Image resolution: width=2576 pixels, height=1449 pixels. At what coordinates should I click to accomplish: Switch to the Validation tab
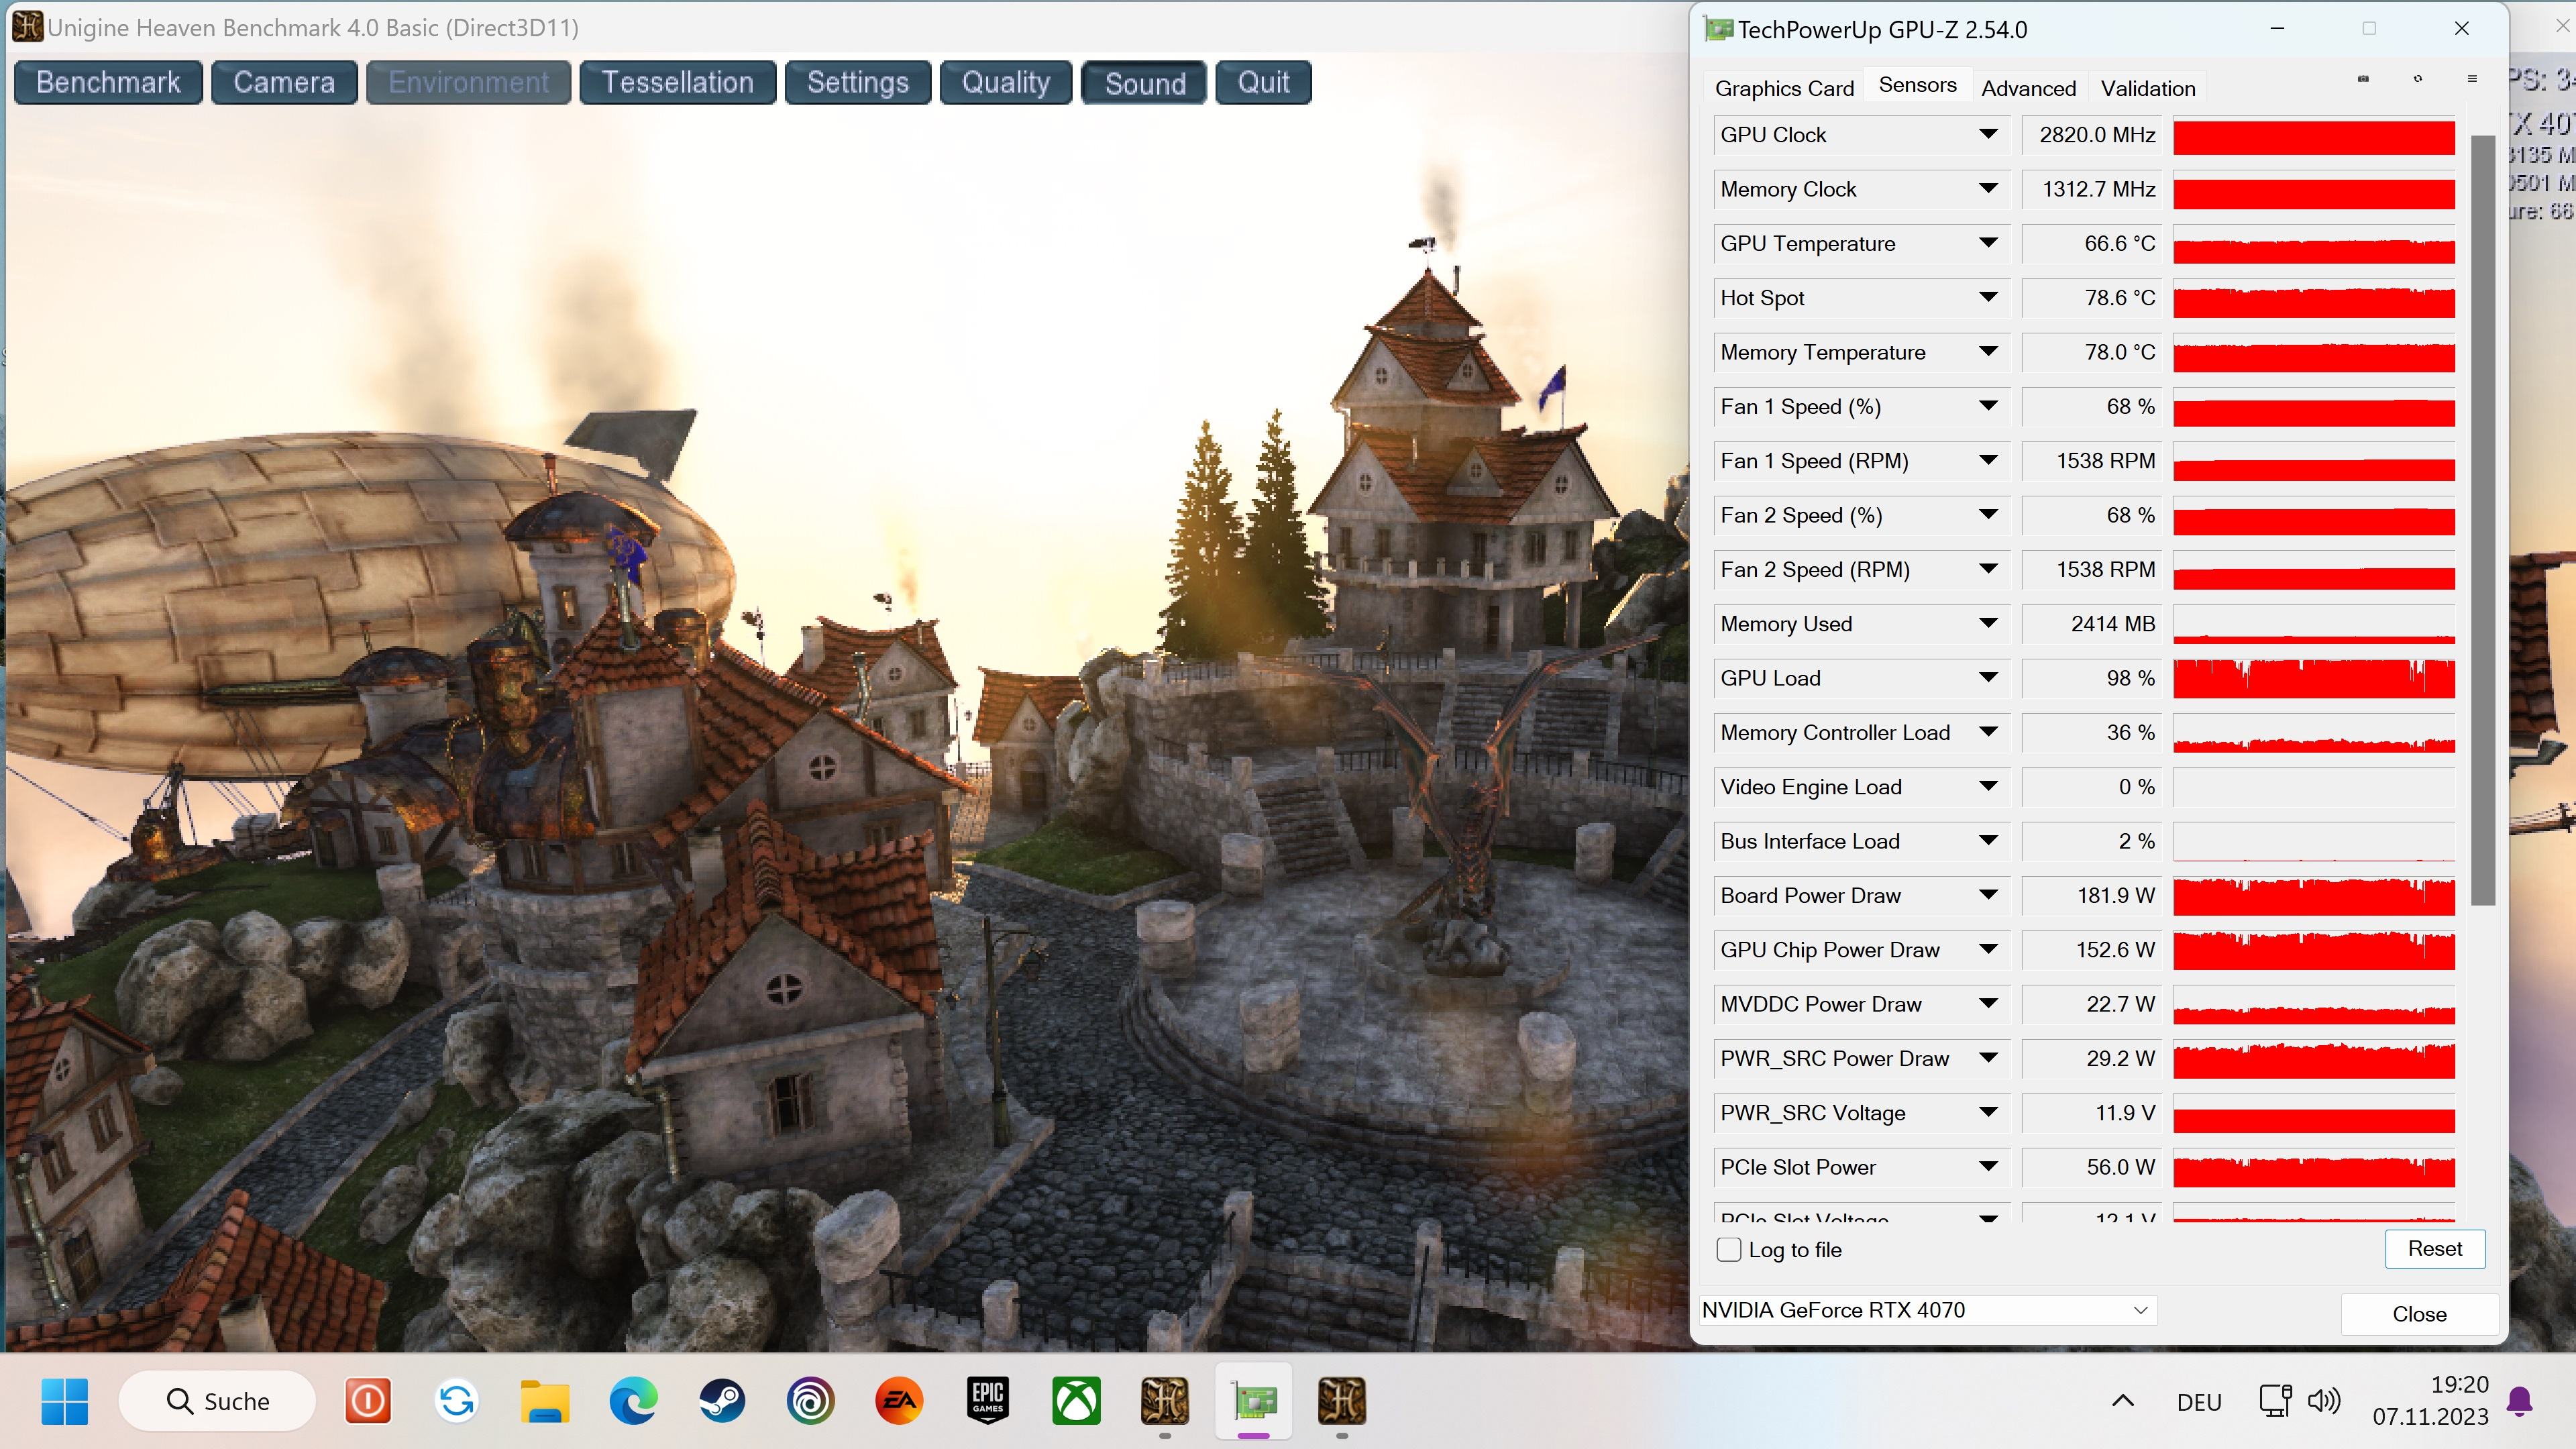click(x=2148, y=88)
